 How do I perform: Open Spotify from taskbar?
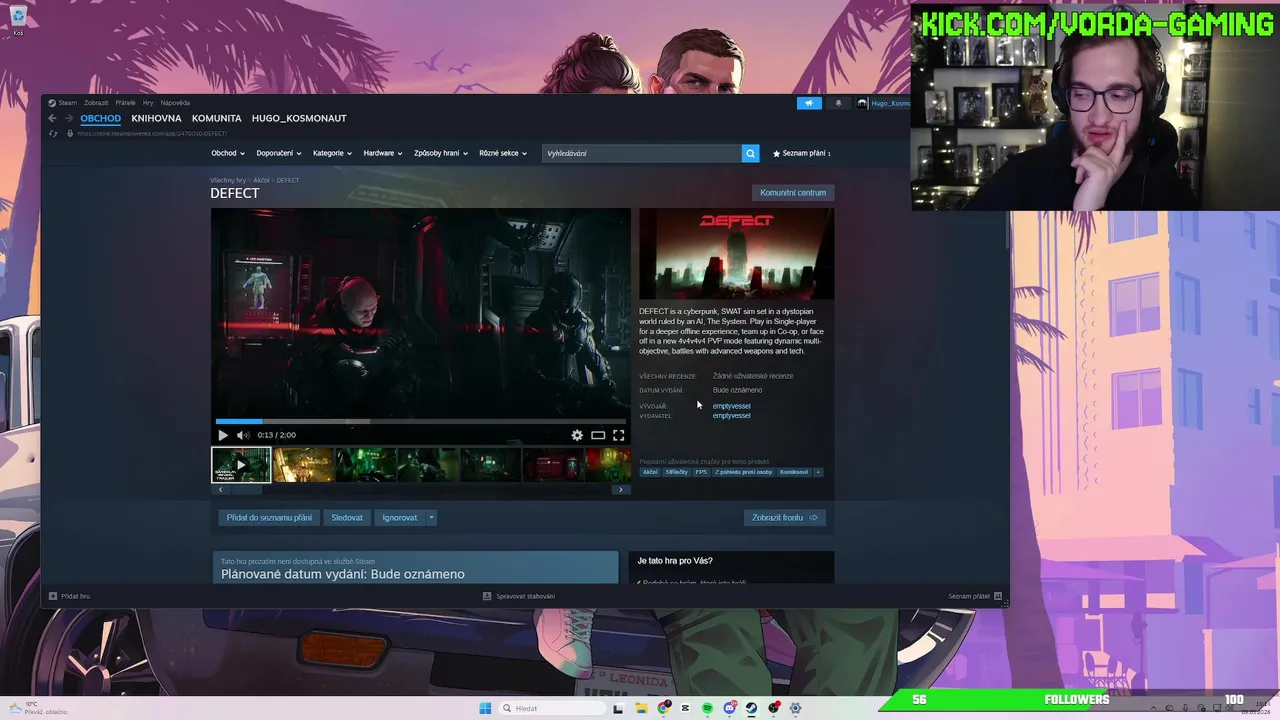pyautogui.click(x=707, y=708)
